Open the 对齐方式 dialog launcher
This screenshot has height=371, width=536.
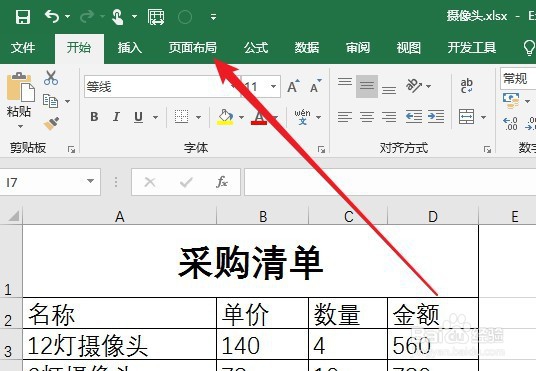coord(487,149)
